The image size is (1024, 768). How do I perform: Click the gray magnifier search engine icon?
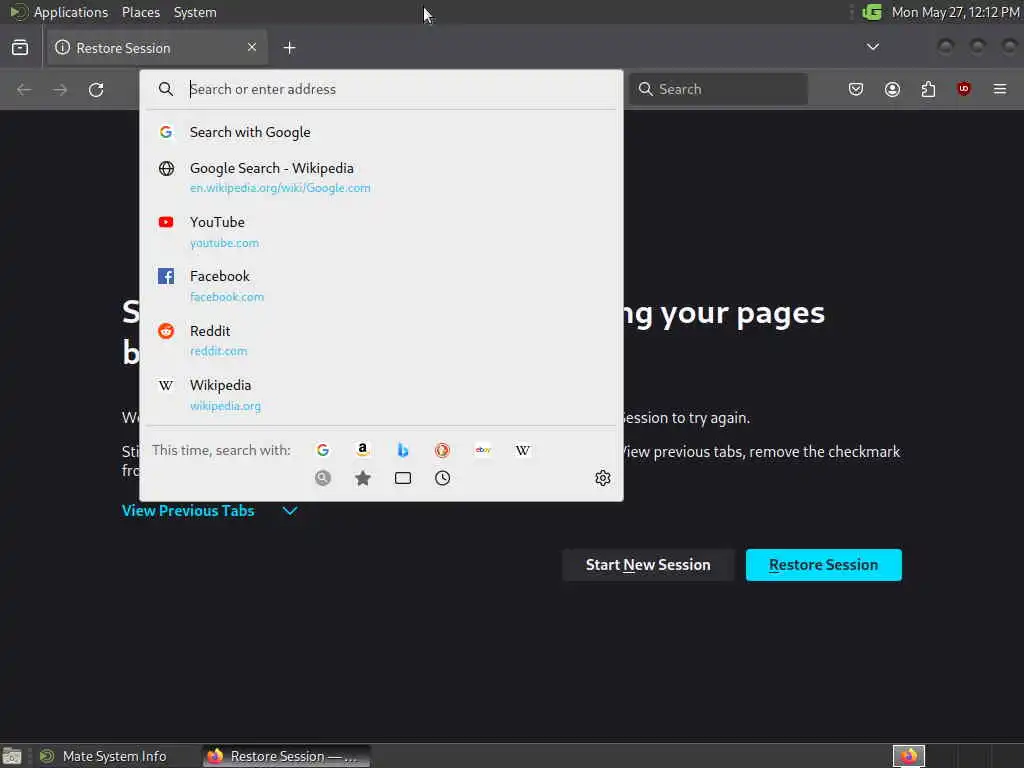coord(323,478)
